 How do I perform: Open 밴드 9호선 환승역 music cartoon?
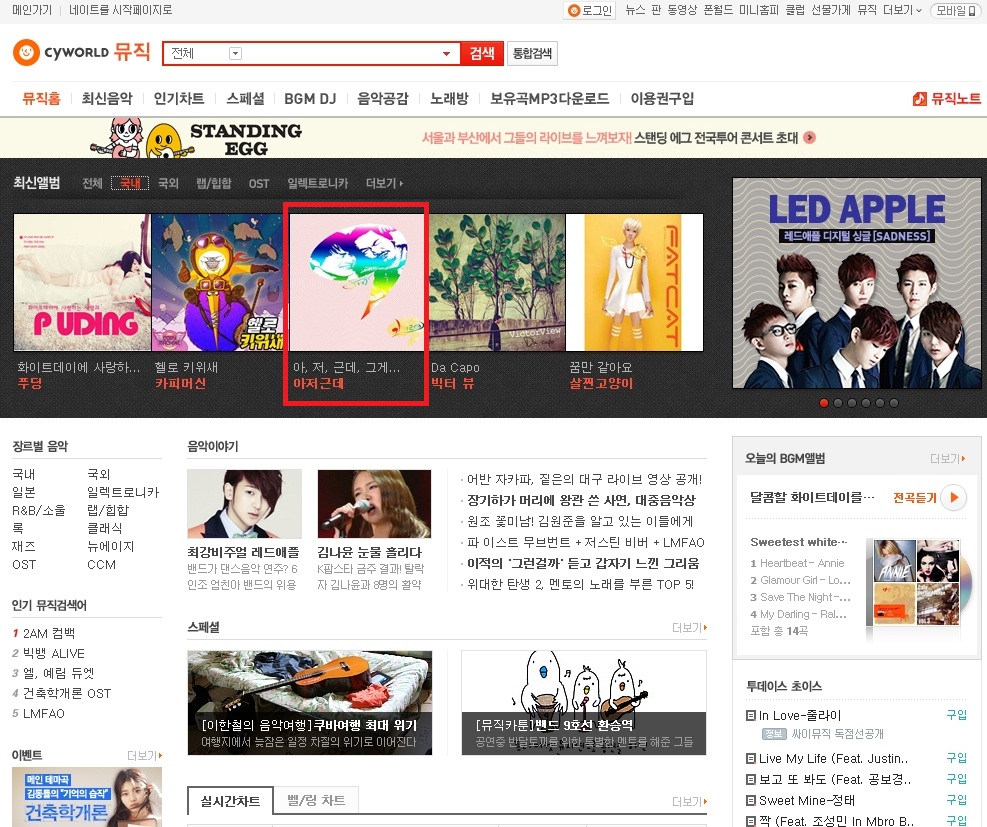click(584, 703)
